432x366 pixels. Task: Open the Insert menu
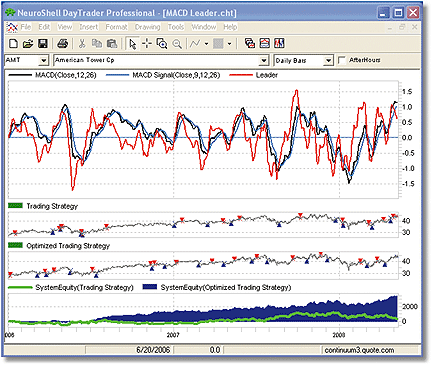89,27
